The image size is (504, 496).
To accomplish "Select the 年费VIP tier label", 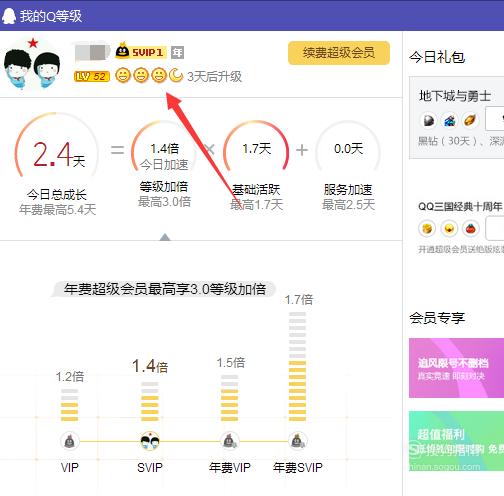I will click(x=230, y=468).
